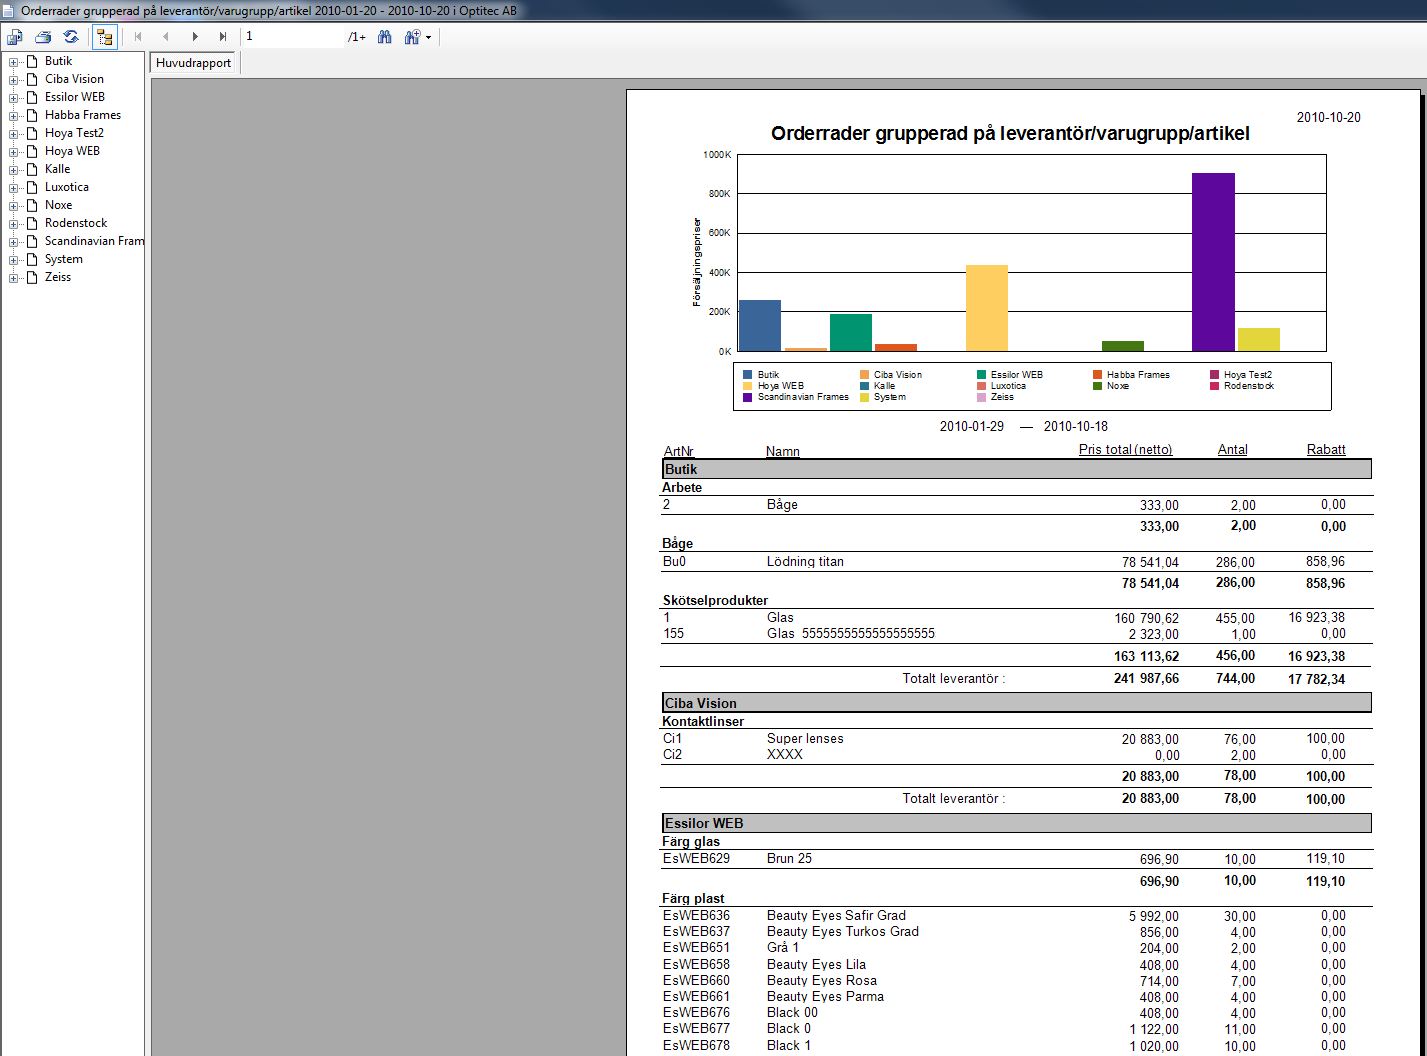The image size is (1427, 1056).
Task: Expand the Luxotica tree node
Action: [x=14, y=188]
